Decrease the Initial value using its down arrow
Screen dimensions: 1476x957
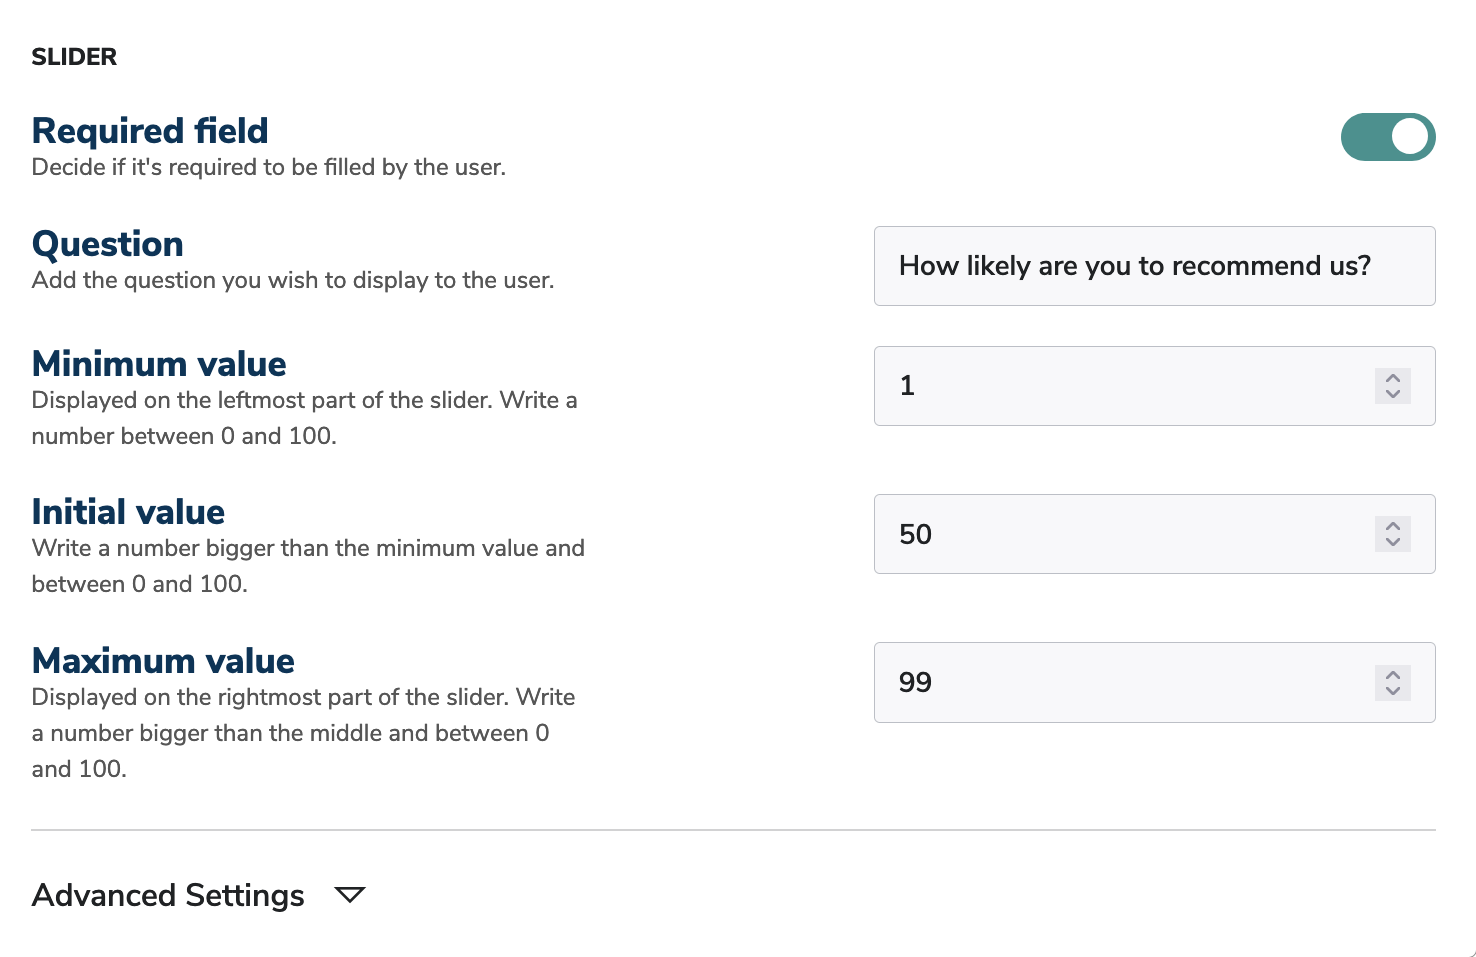pos(1391,542)
